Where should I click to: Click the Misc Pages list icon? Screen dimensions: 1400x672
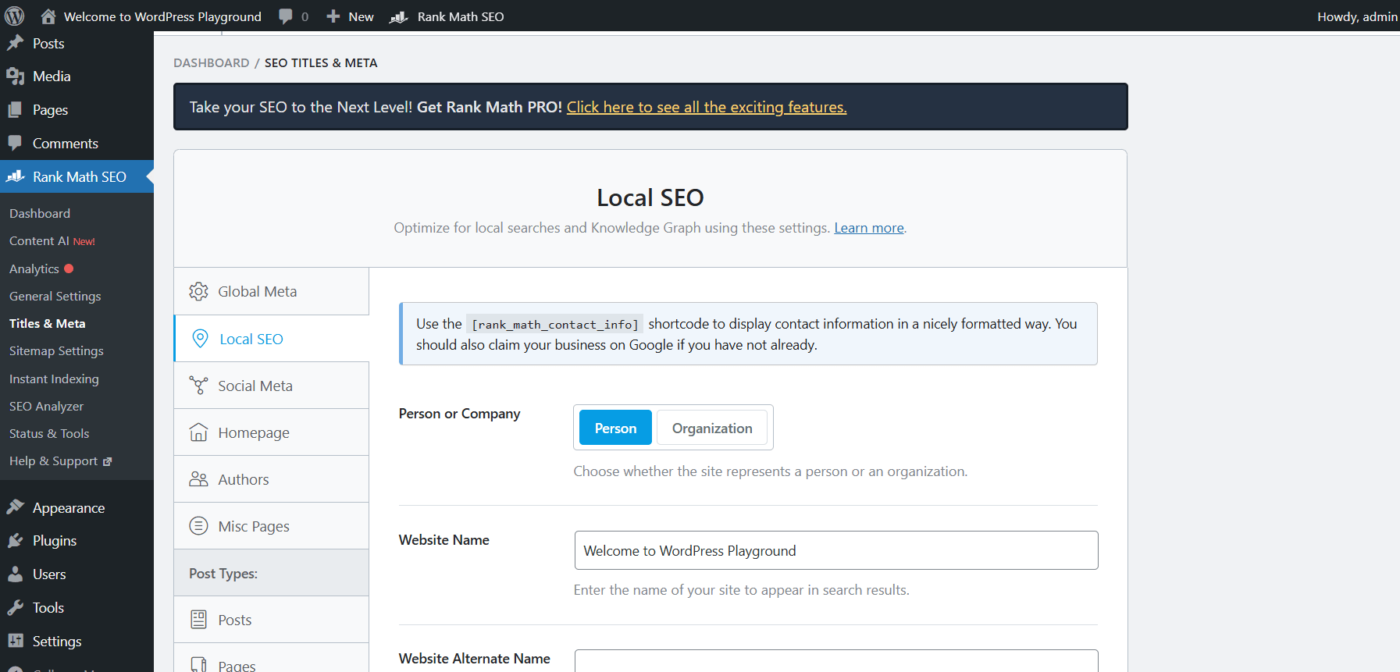point(199,527)
